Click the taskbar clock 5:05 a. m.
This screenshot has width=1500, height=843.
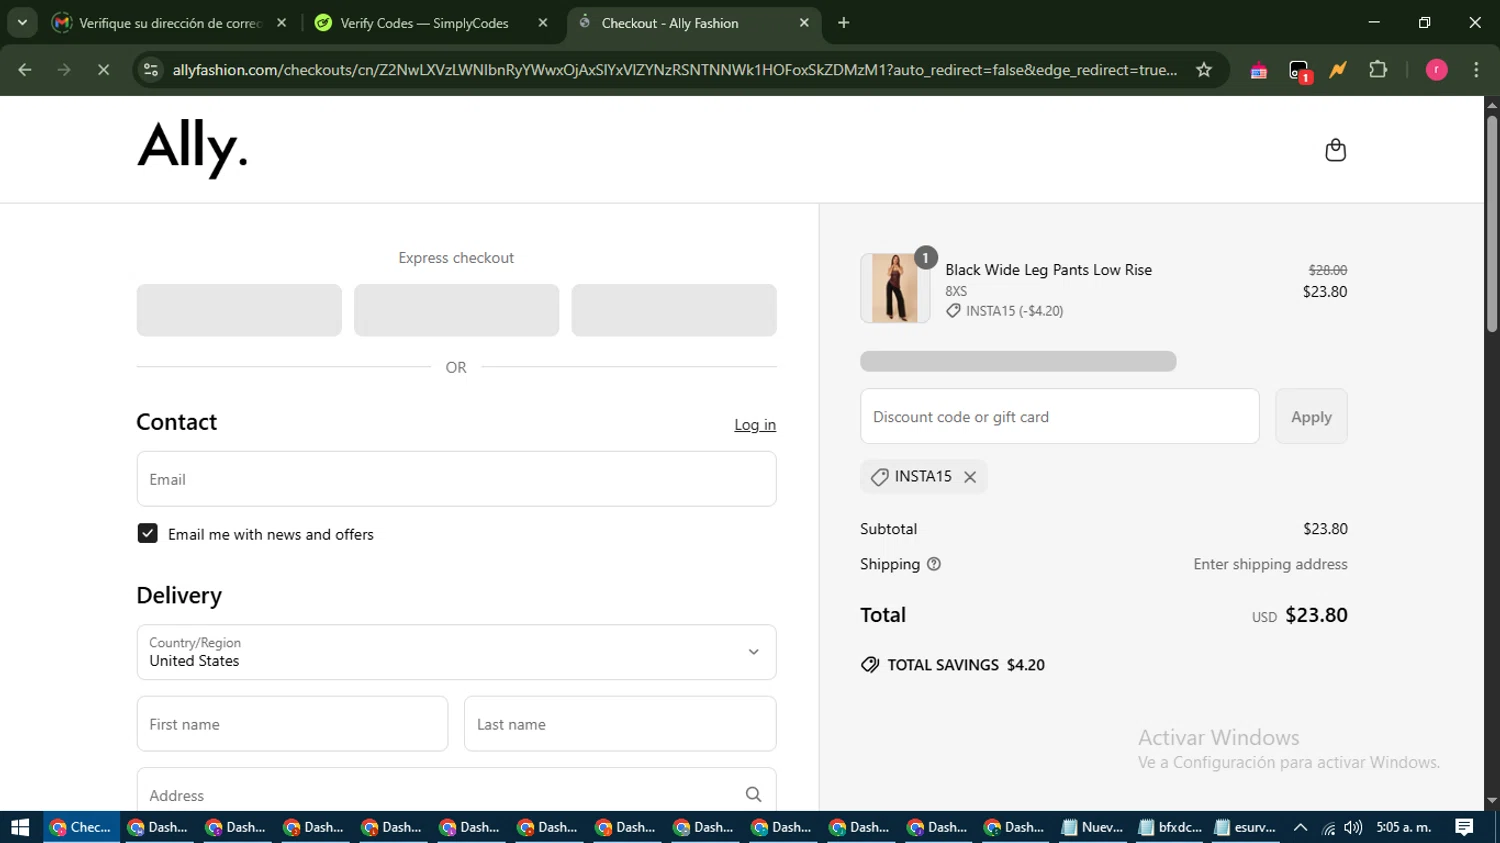pos(1404,827)
